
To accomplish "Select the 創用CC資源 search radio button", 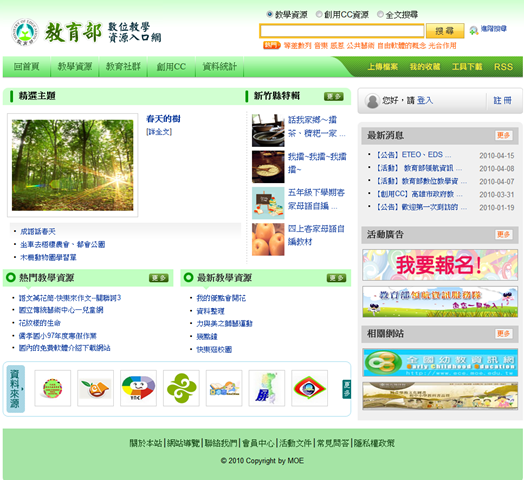I will pyautogui.click(x=319, y=14).
